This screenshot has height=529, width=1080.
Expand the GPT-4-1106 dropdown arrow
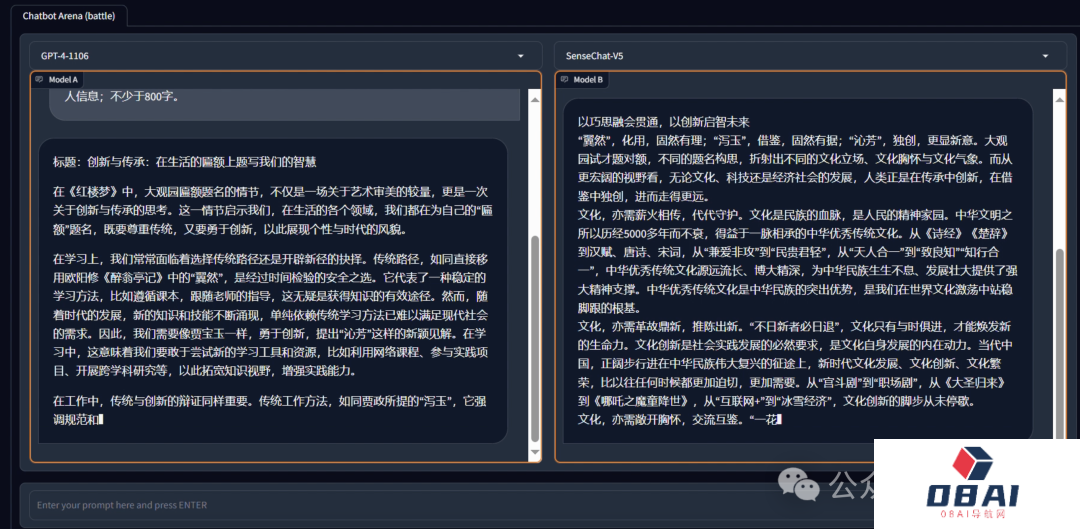click(x=521, y=56)
